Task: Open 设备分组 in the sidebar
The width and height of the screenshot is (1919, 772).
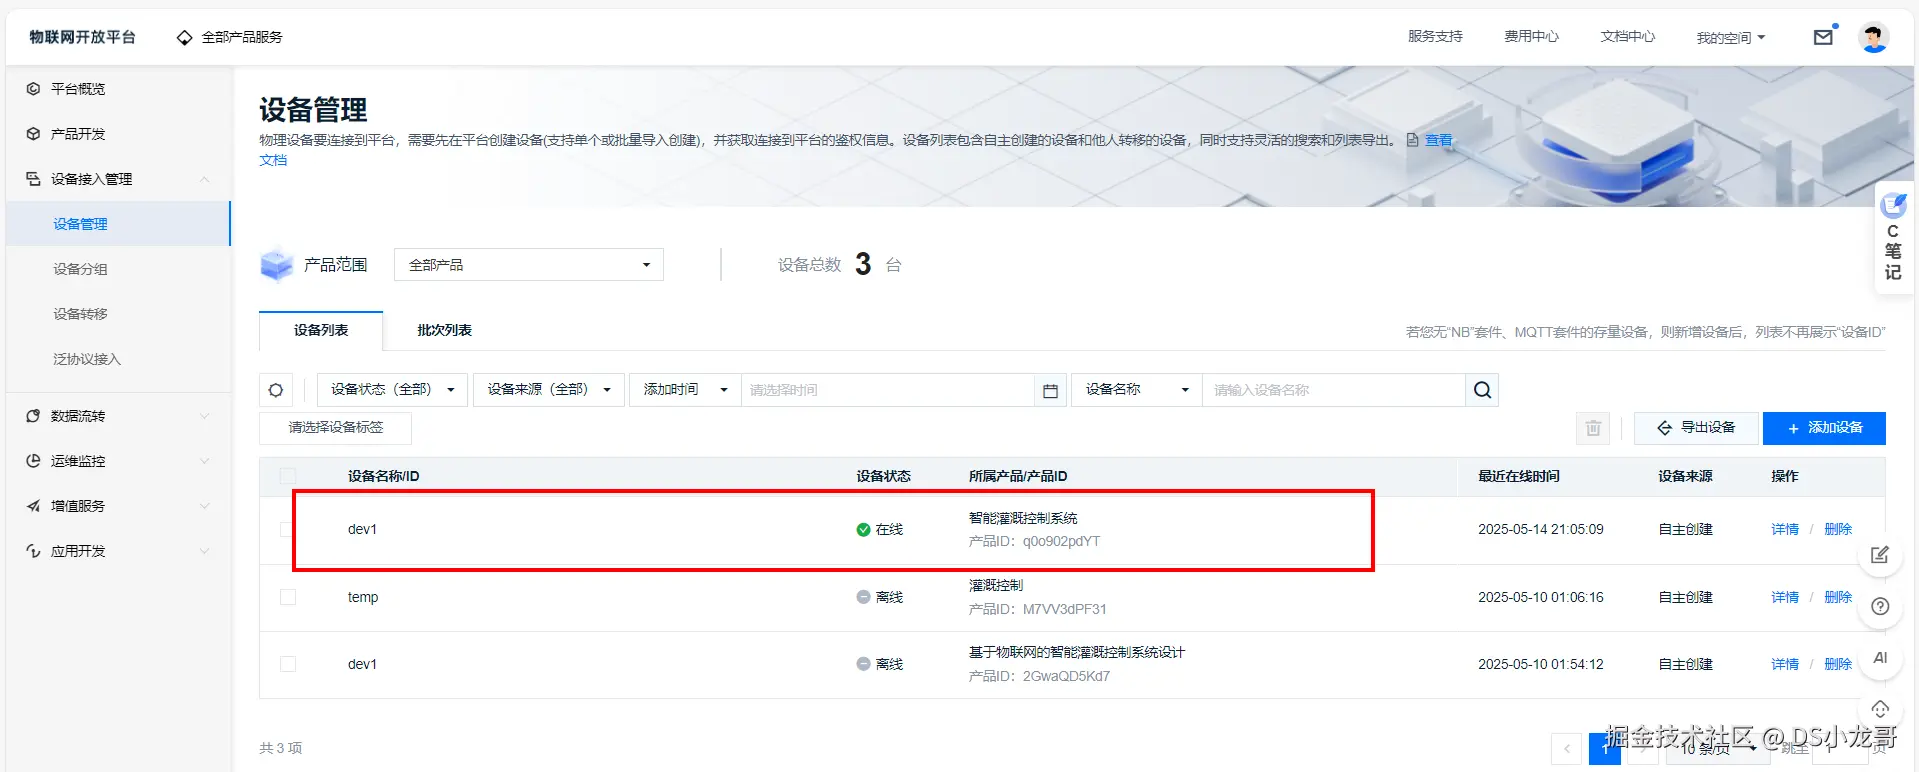Action: (81, 269)
